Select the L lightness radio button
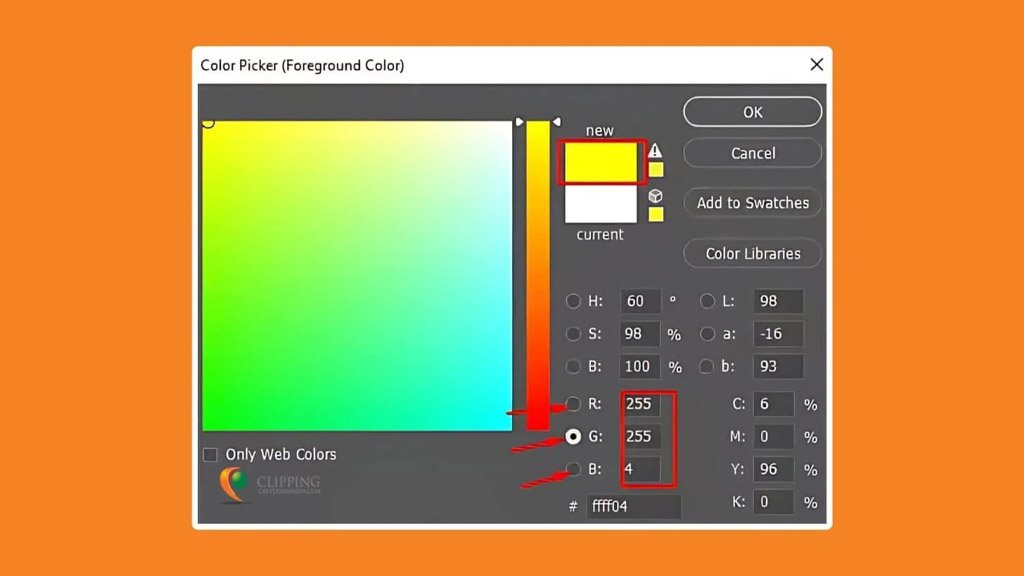The height and width of the screenshot is (576, 1024). (x=707, y=301)
